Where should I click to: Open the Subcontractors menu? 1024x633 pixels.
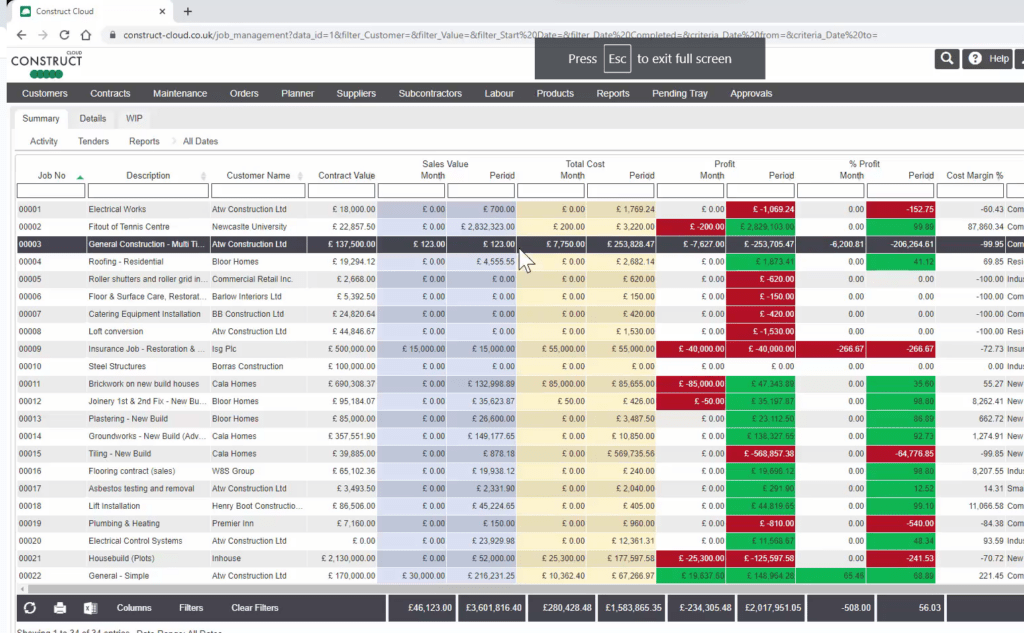click(430, 93)
